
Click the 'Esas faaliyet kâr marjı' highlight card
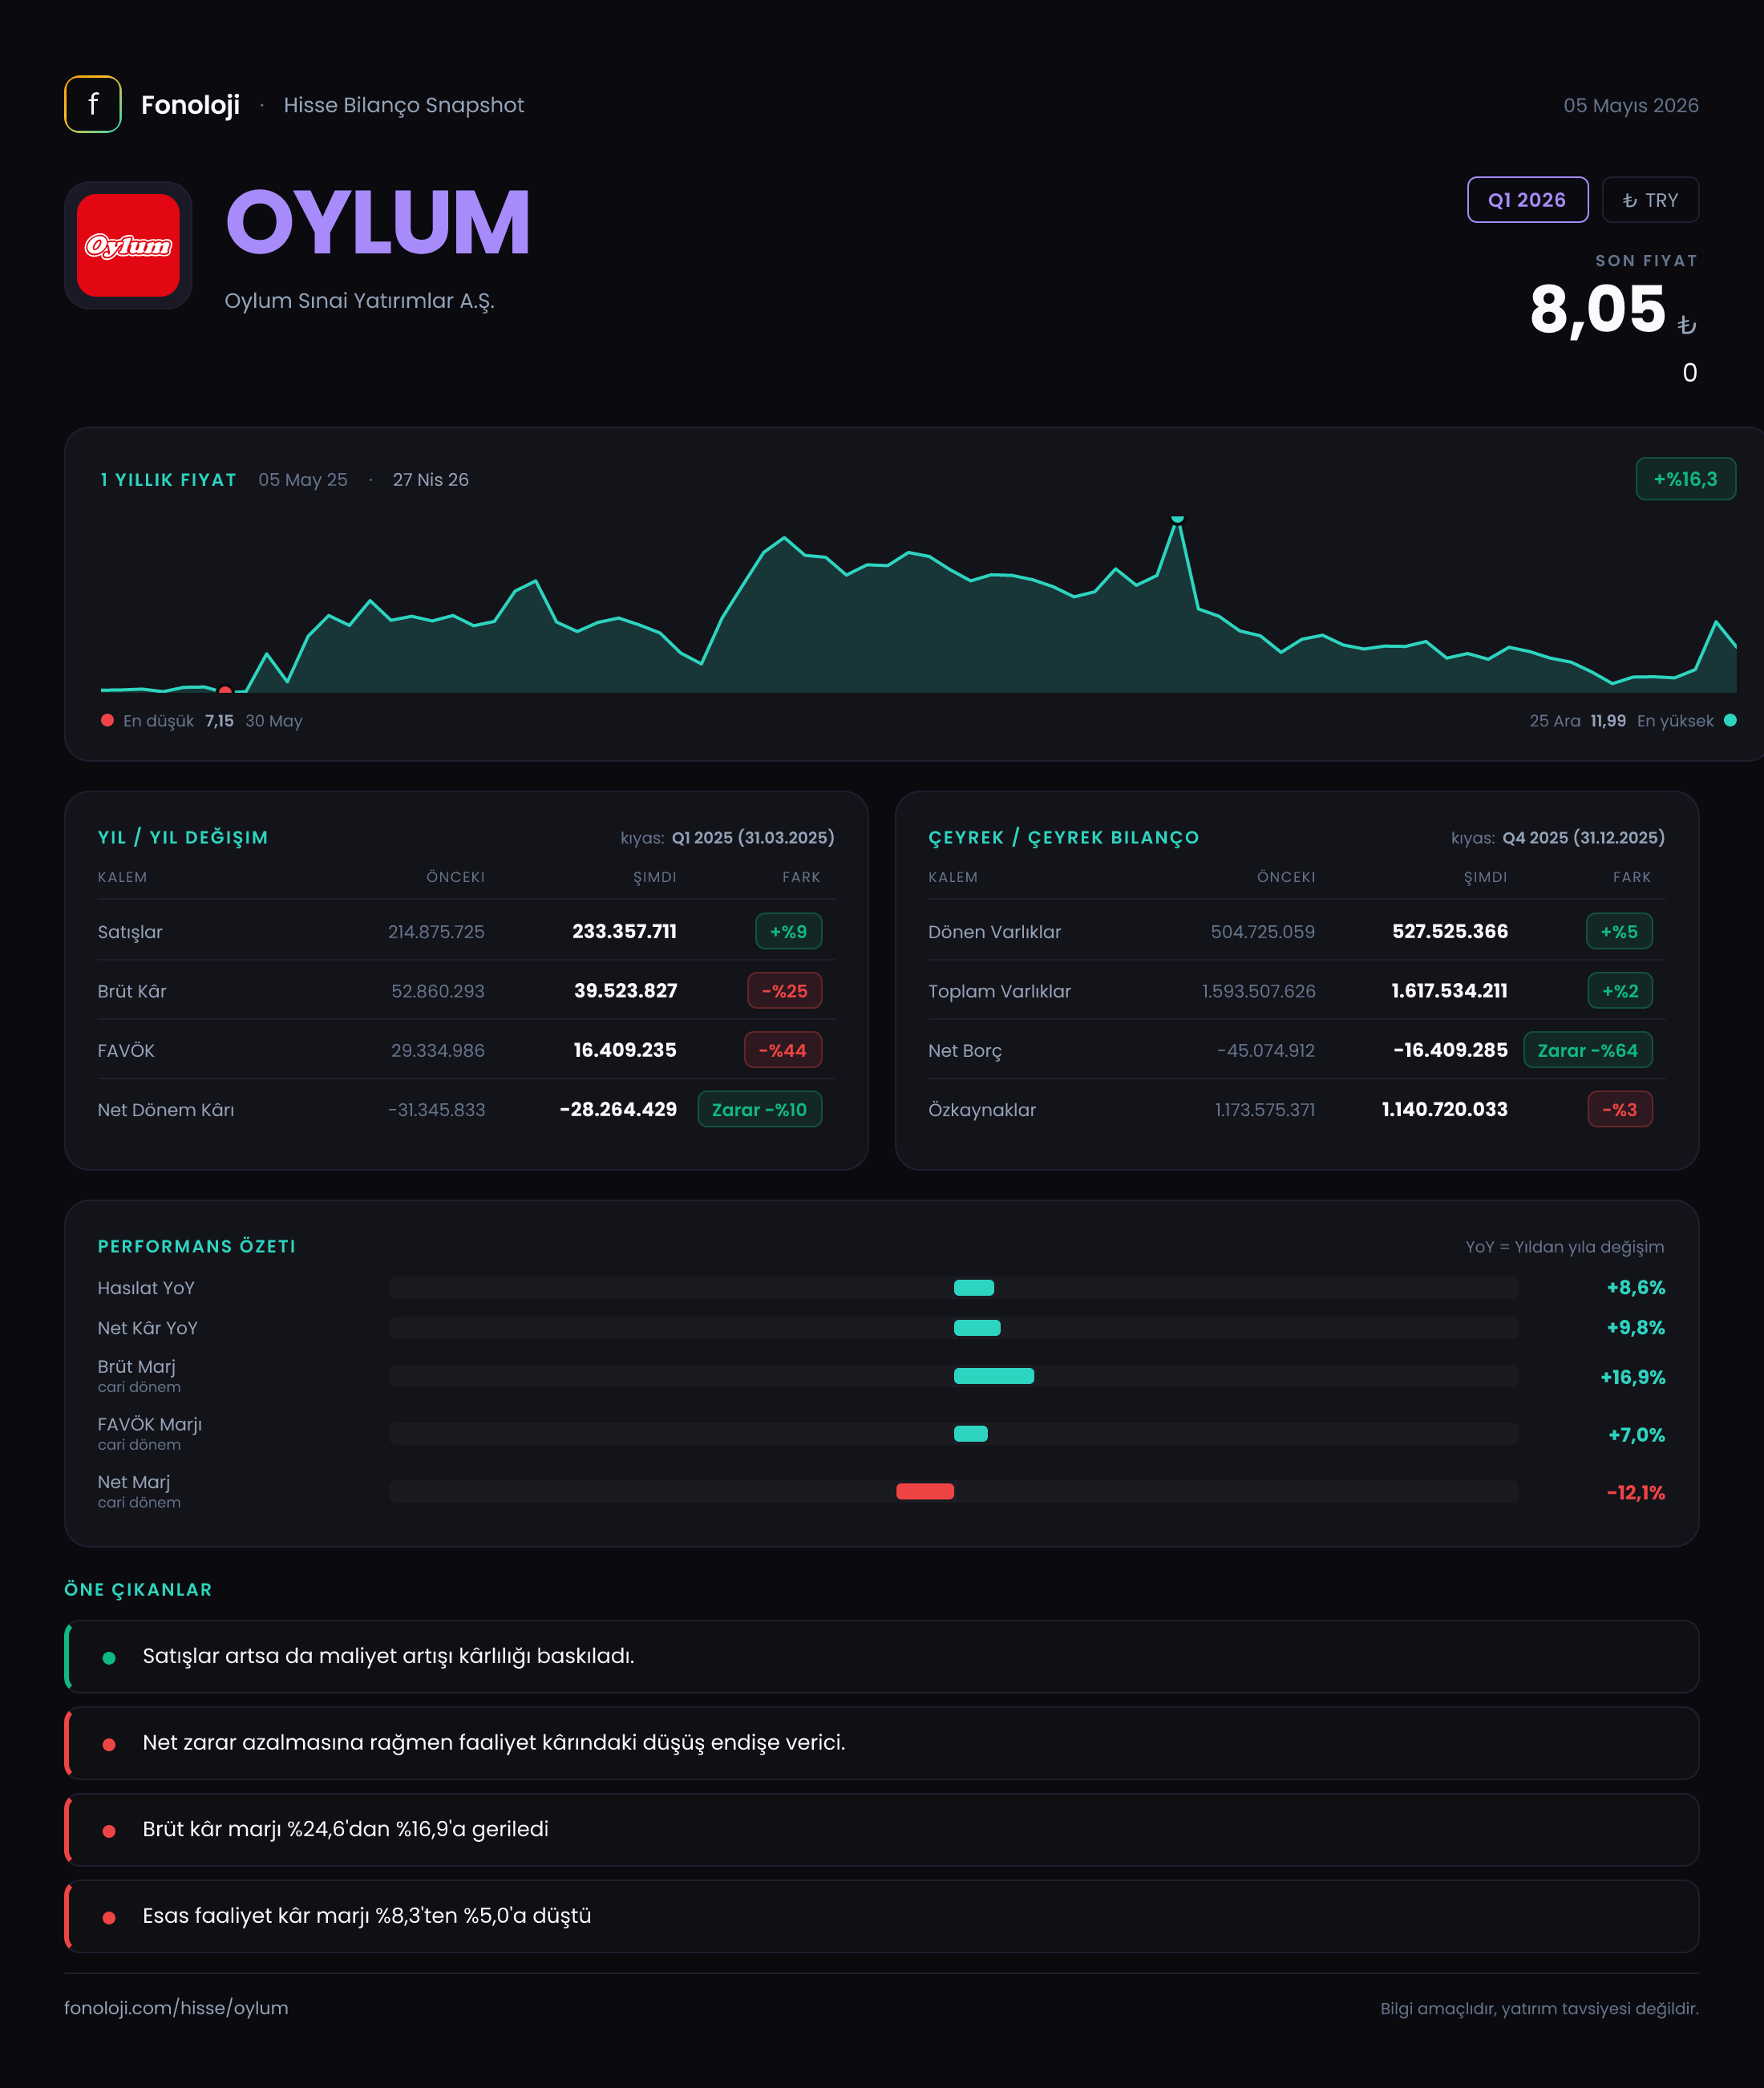881,1917
